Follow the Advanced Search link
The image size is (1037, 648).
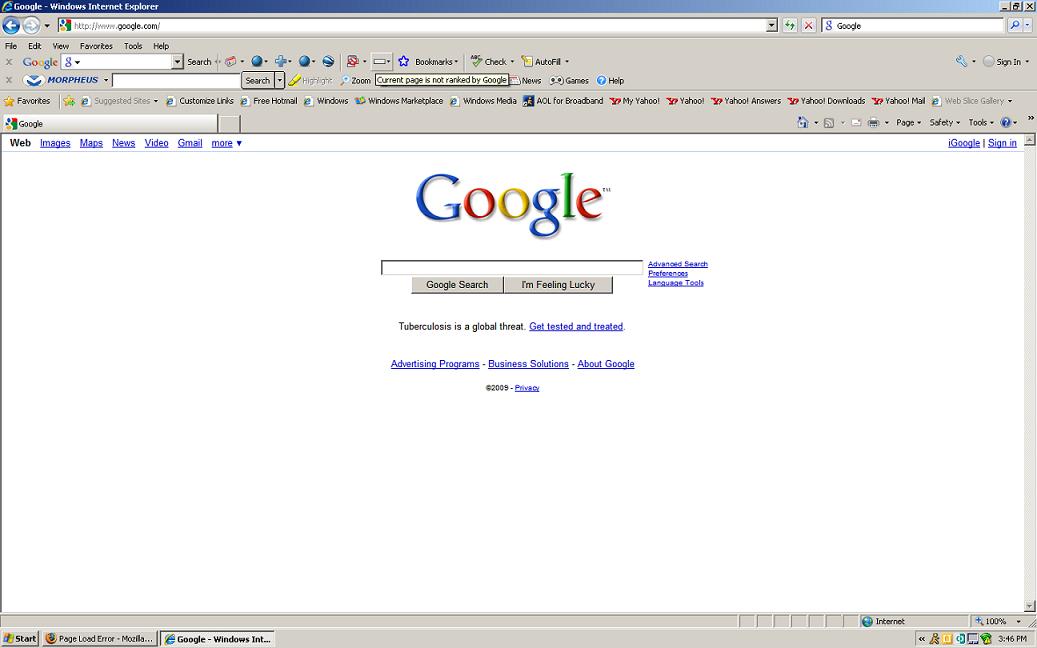tap(678, 264)
